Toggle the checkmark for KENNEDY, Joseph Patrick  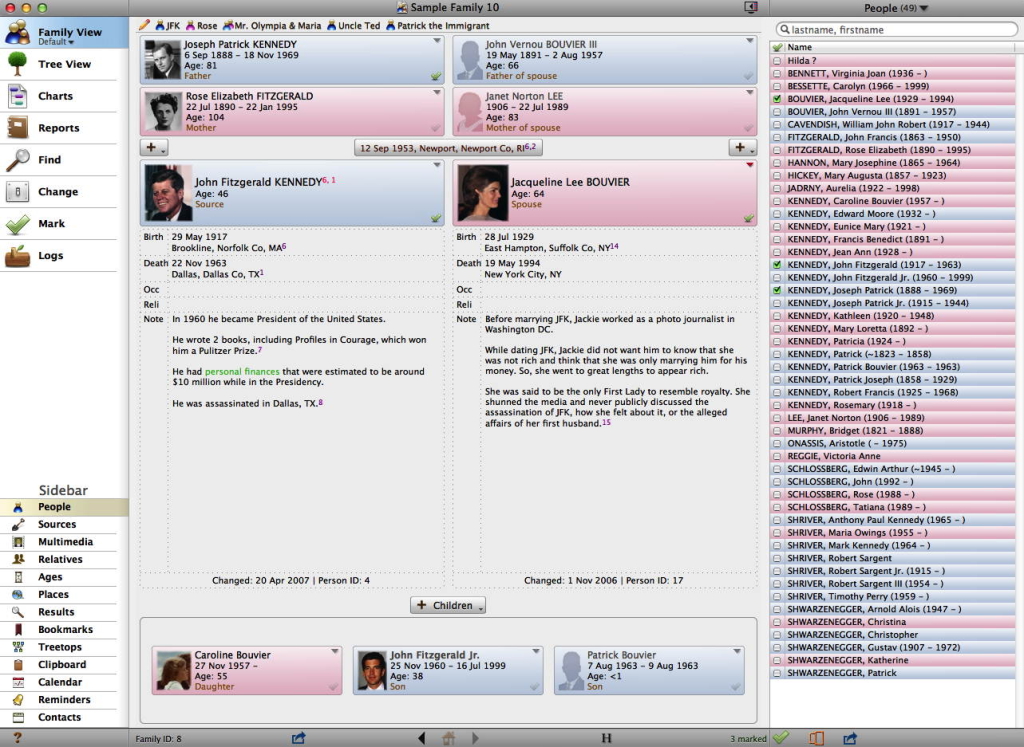[x=775, y=290]
